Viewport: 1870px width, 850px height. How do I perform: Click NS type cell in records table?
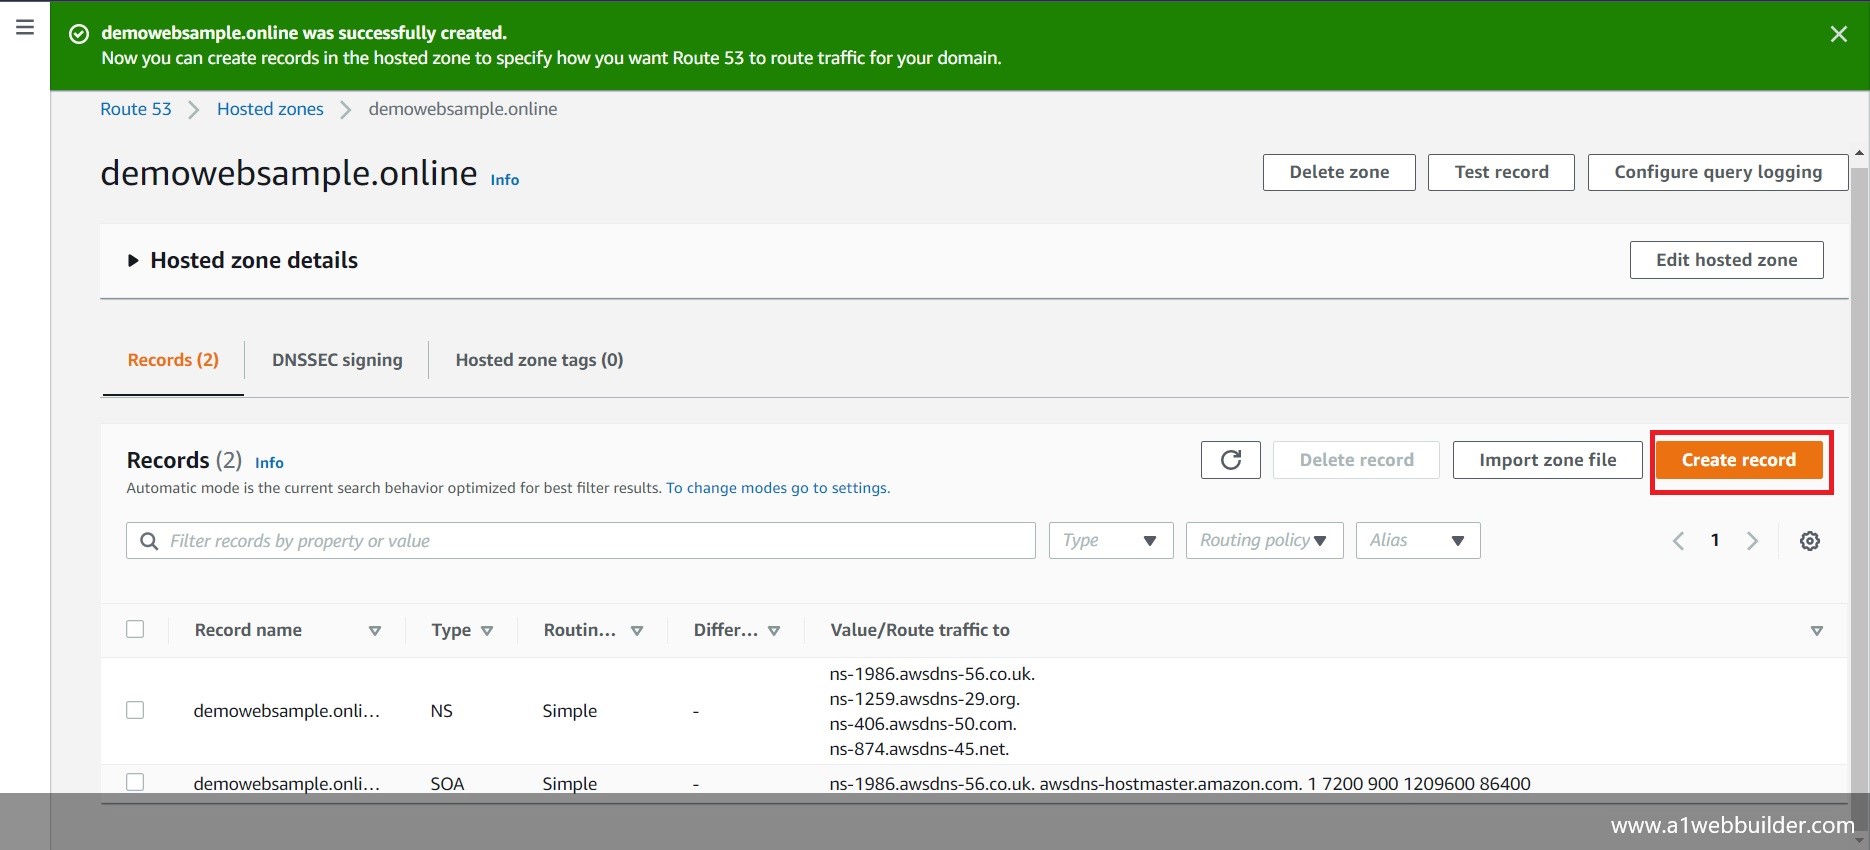click(x=441, y=711)
